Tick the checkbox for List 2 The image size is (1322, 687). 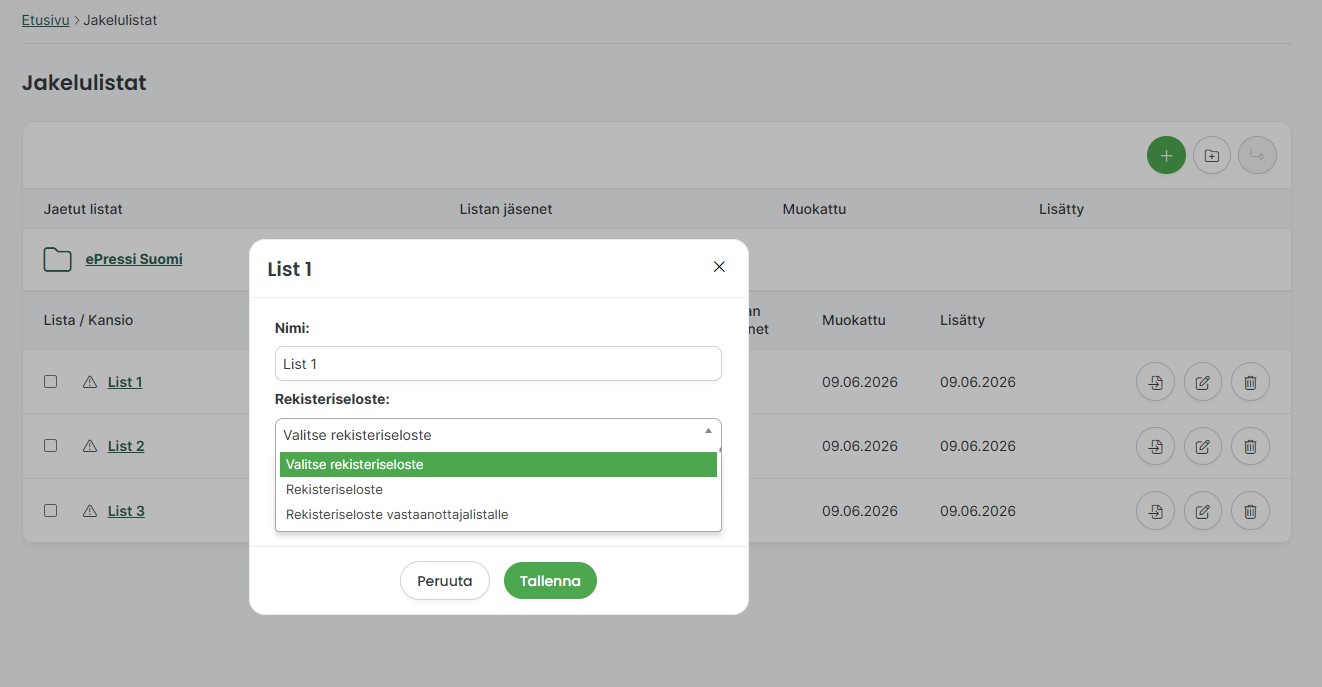click(x=51, y=446)
